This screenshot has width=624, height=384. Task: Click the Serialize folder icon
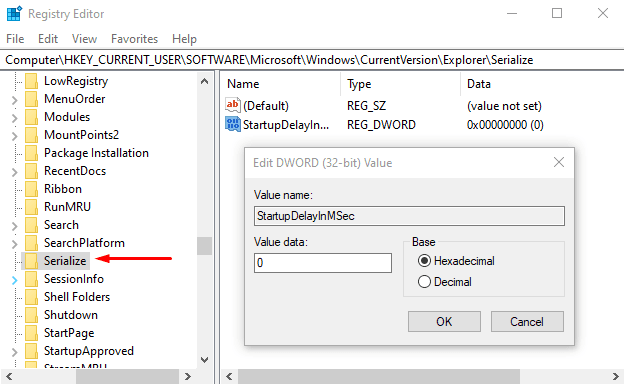31,261
